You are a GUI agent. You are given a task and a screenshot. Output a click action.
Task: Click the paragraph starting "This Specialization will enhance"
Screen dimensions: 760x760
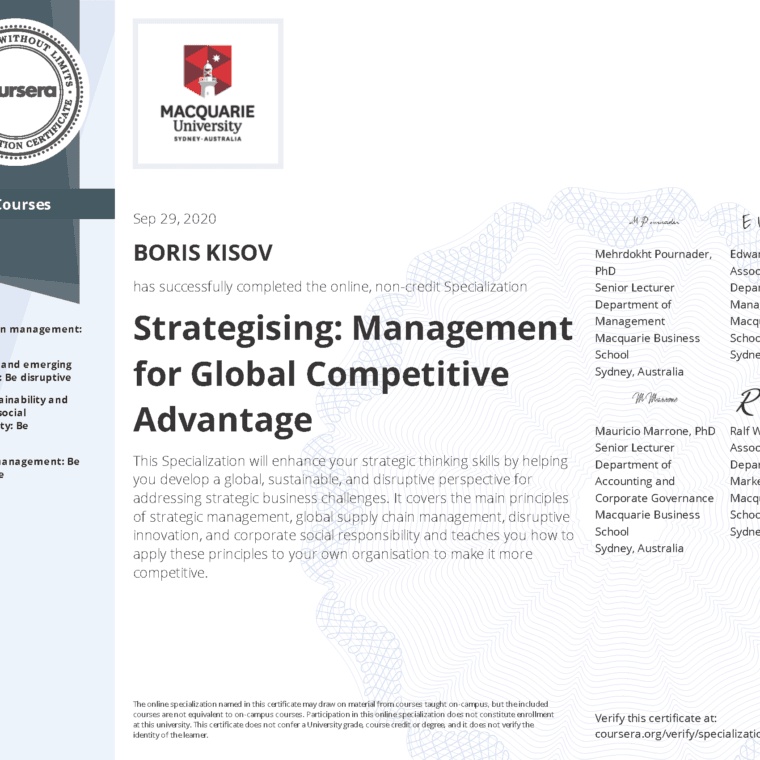tap(353, 517)
